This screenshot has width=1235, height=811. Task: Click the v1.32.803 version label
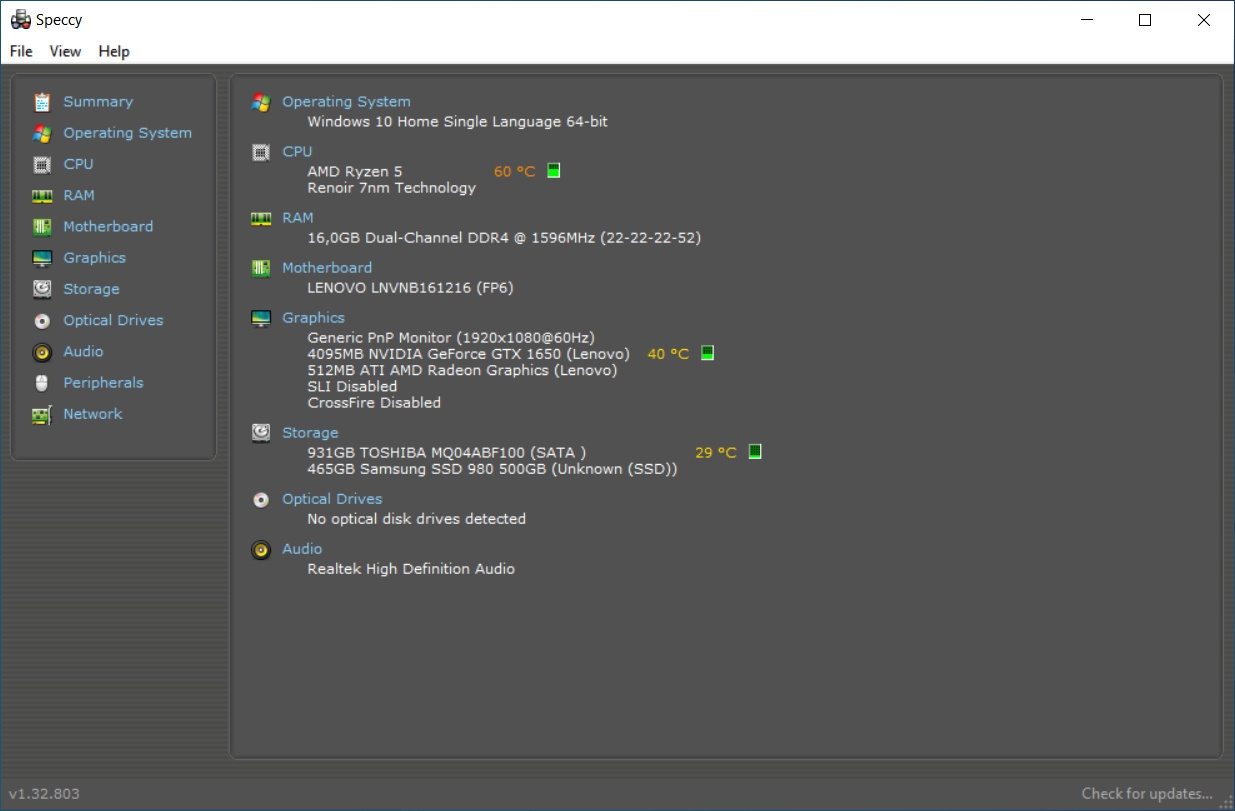(44, 794)
